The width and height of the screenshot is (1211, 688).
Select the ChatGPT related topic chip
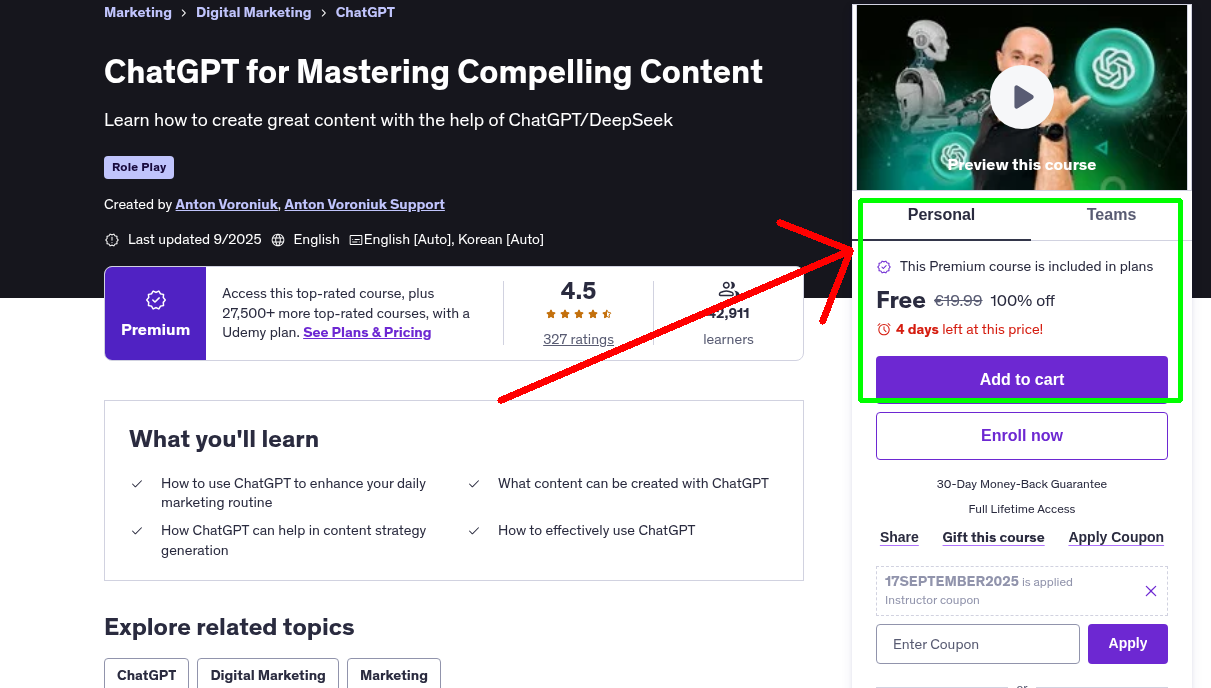[146, 675]
